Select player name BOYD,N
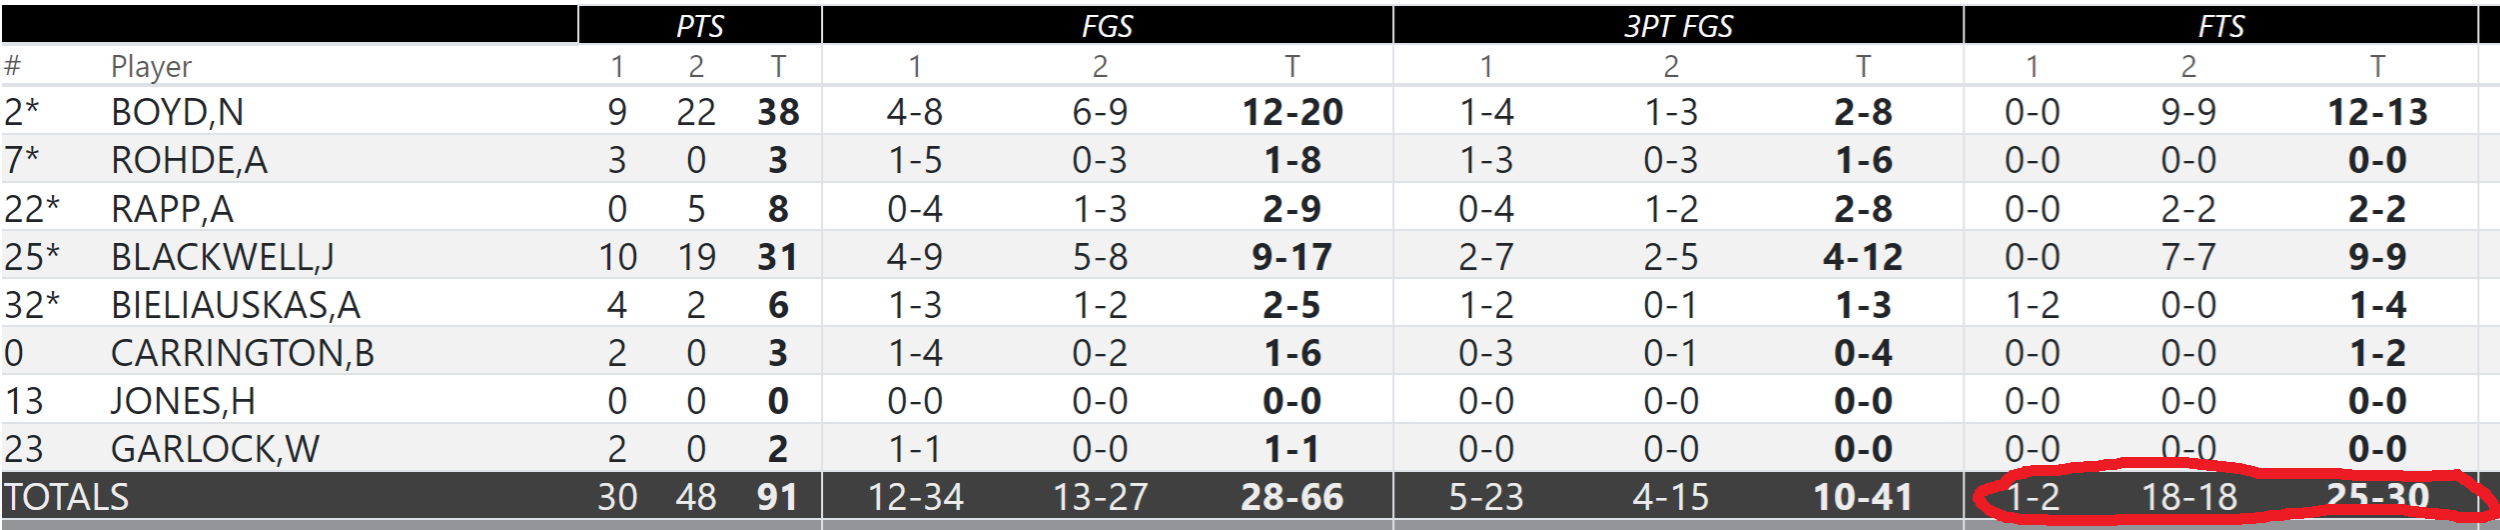Image resolution: width=2500 pixels, height=530 pixels. click(177, 112)
